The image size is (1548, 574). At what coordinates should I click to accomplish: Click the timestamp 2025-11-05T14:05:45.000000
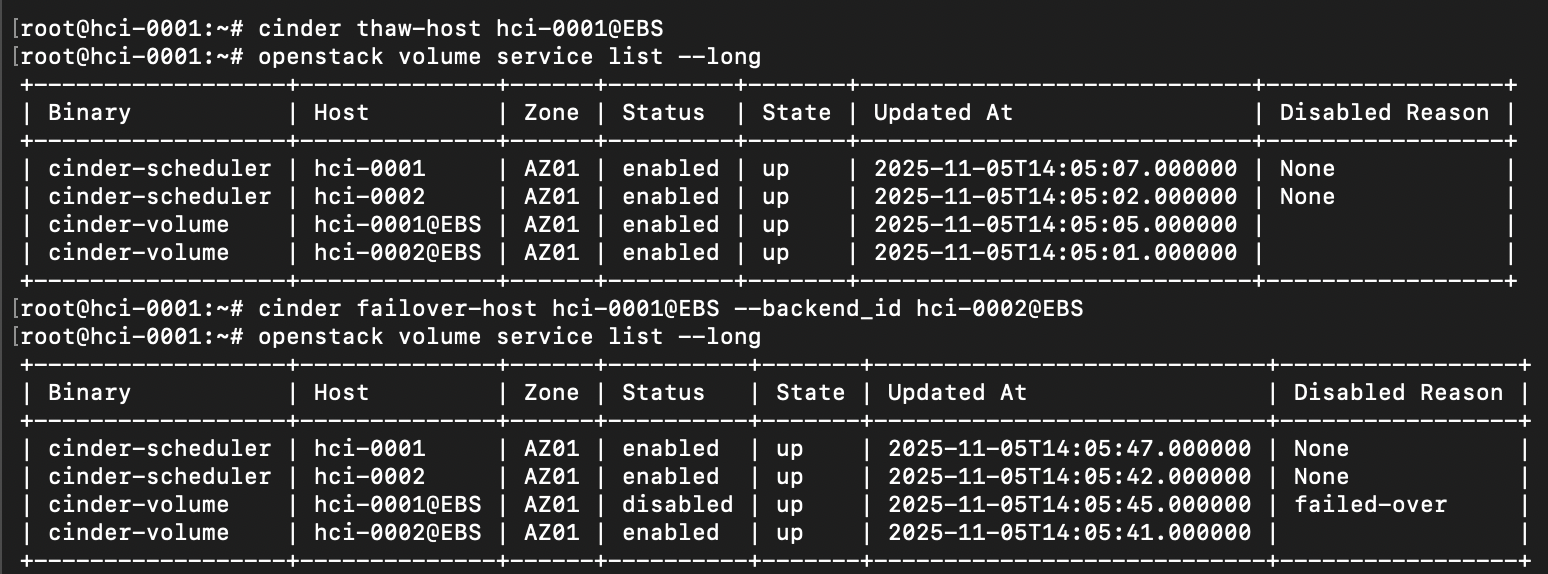point(1069,504)
